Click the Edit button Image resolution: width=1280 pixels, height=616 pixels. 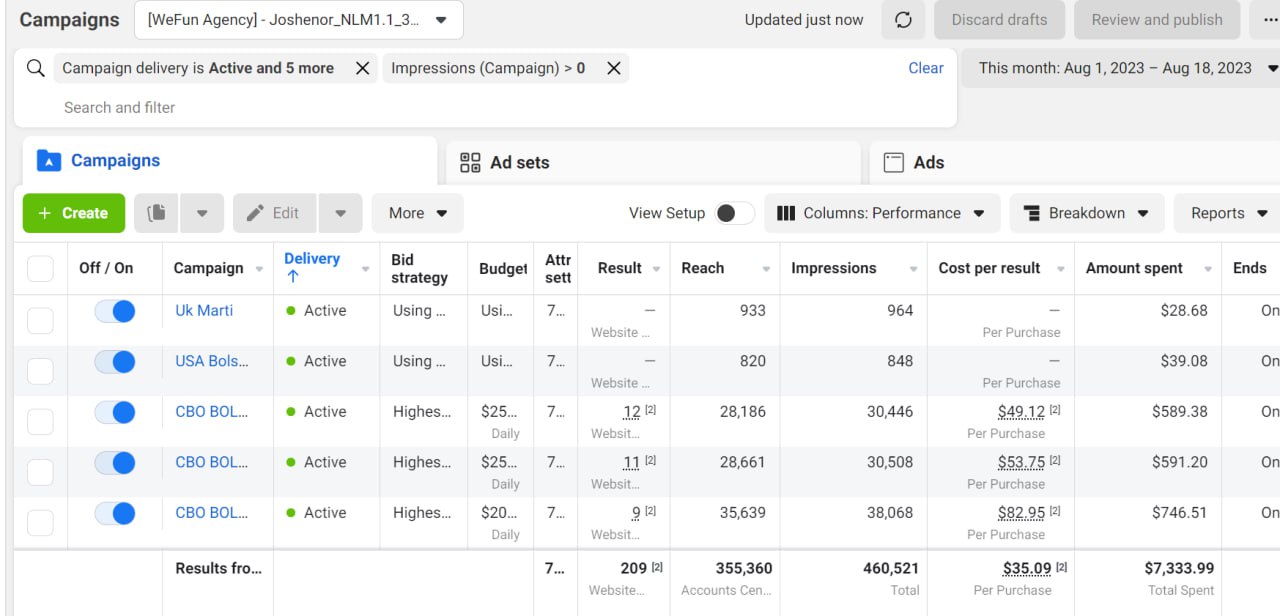click(x=275, y=213)
